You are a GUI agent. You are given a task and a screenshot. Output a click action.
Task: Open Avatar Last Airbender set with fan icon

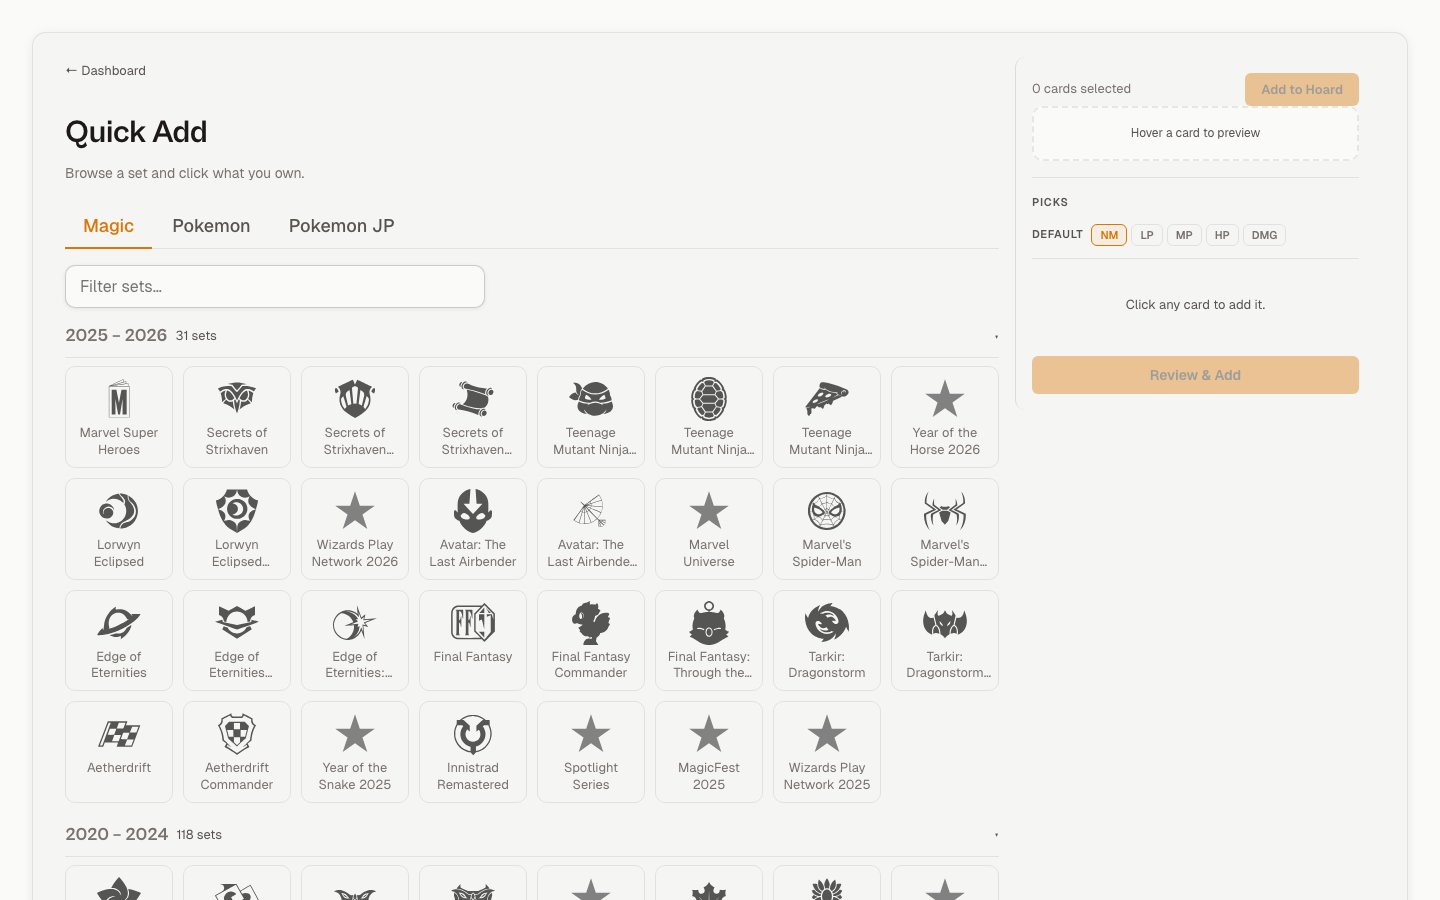pos(591,529)
